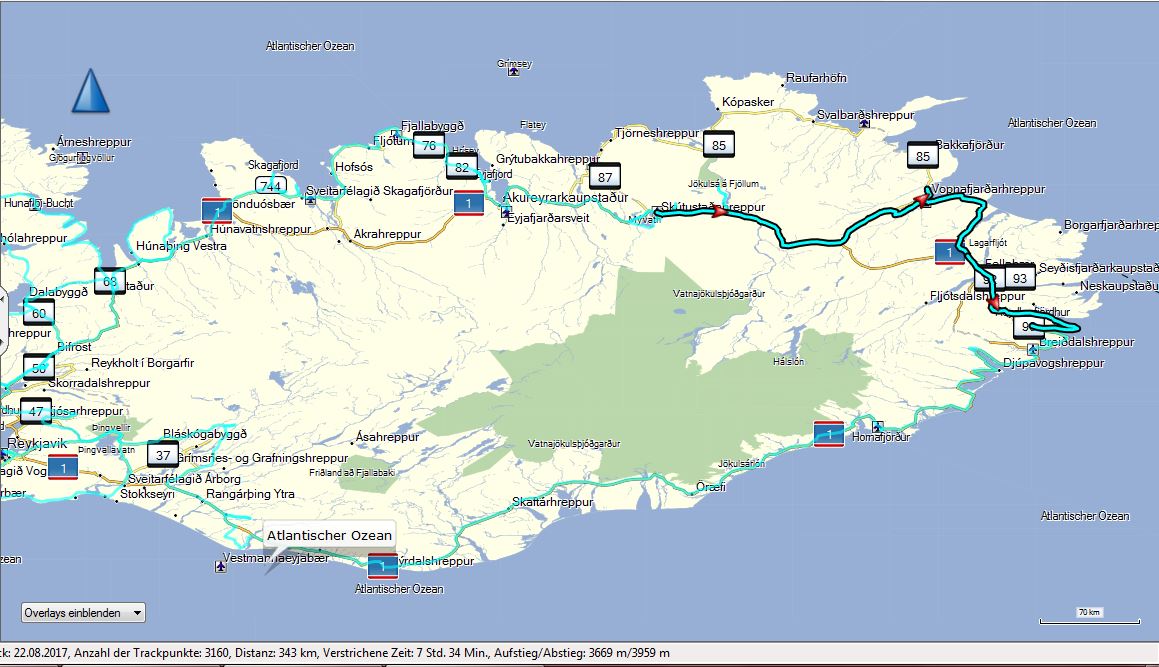This screenshot has height=667, width=1159.
Task: Select the route 37 shield near Bláskógabyggð
Action: tap(162, 455)
